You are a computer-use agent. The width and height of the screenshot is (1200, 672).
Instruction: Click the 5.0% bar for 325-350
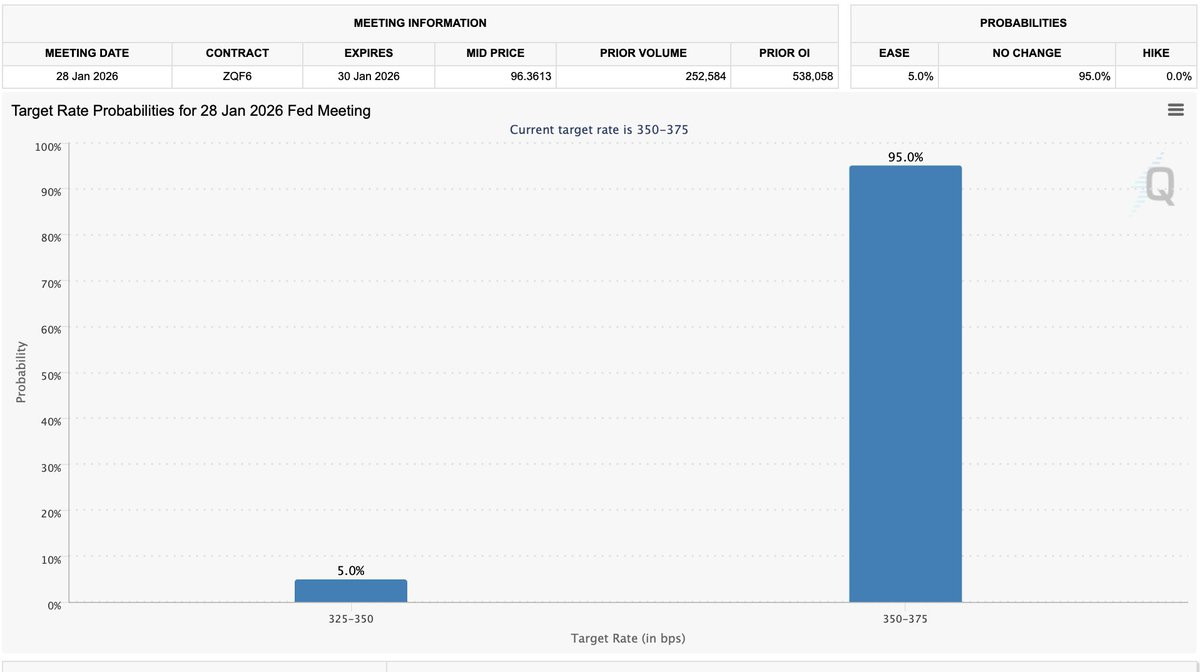click(350, 591)
